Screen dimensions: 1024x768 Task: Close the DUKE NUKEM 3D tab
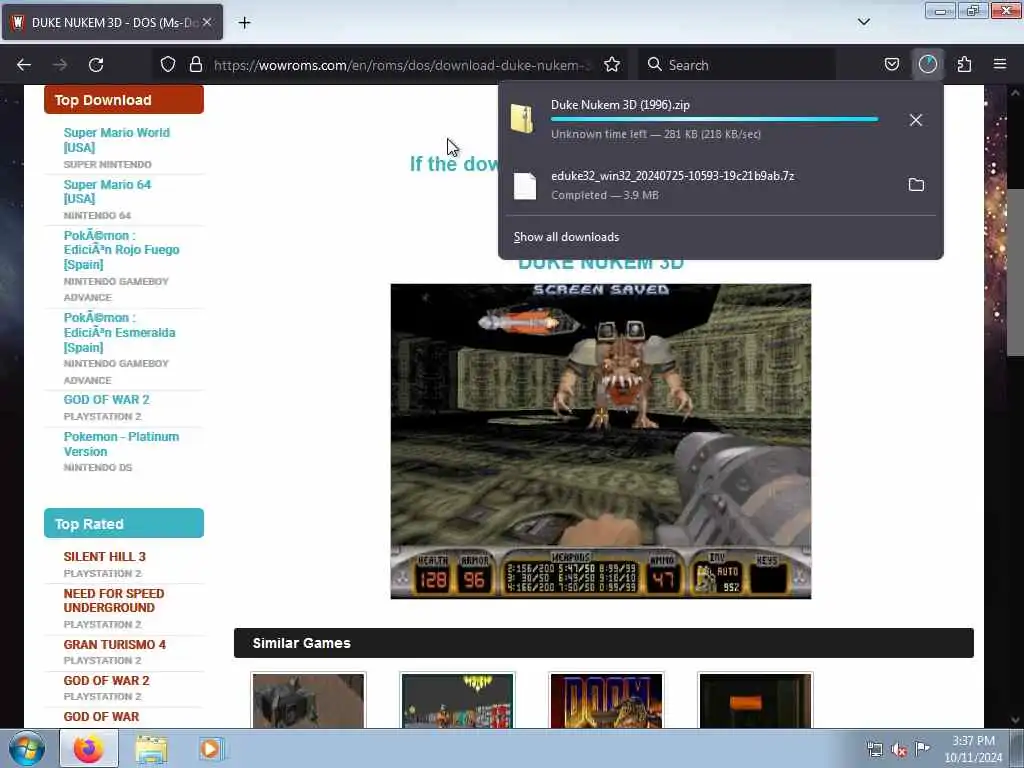(207, 22)
